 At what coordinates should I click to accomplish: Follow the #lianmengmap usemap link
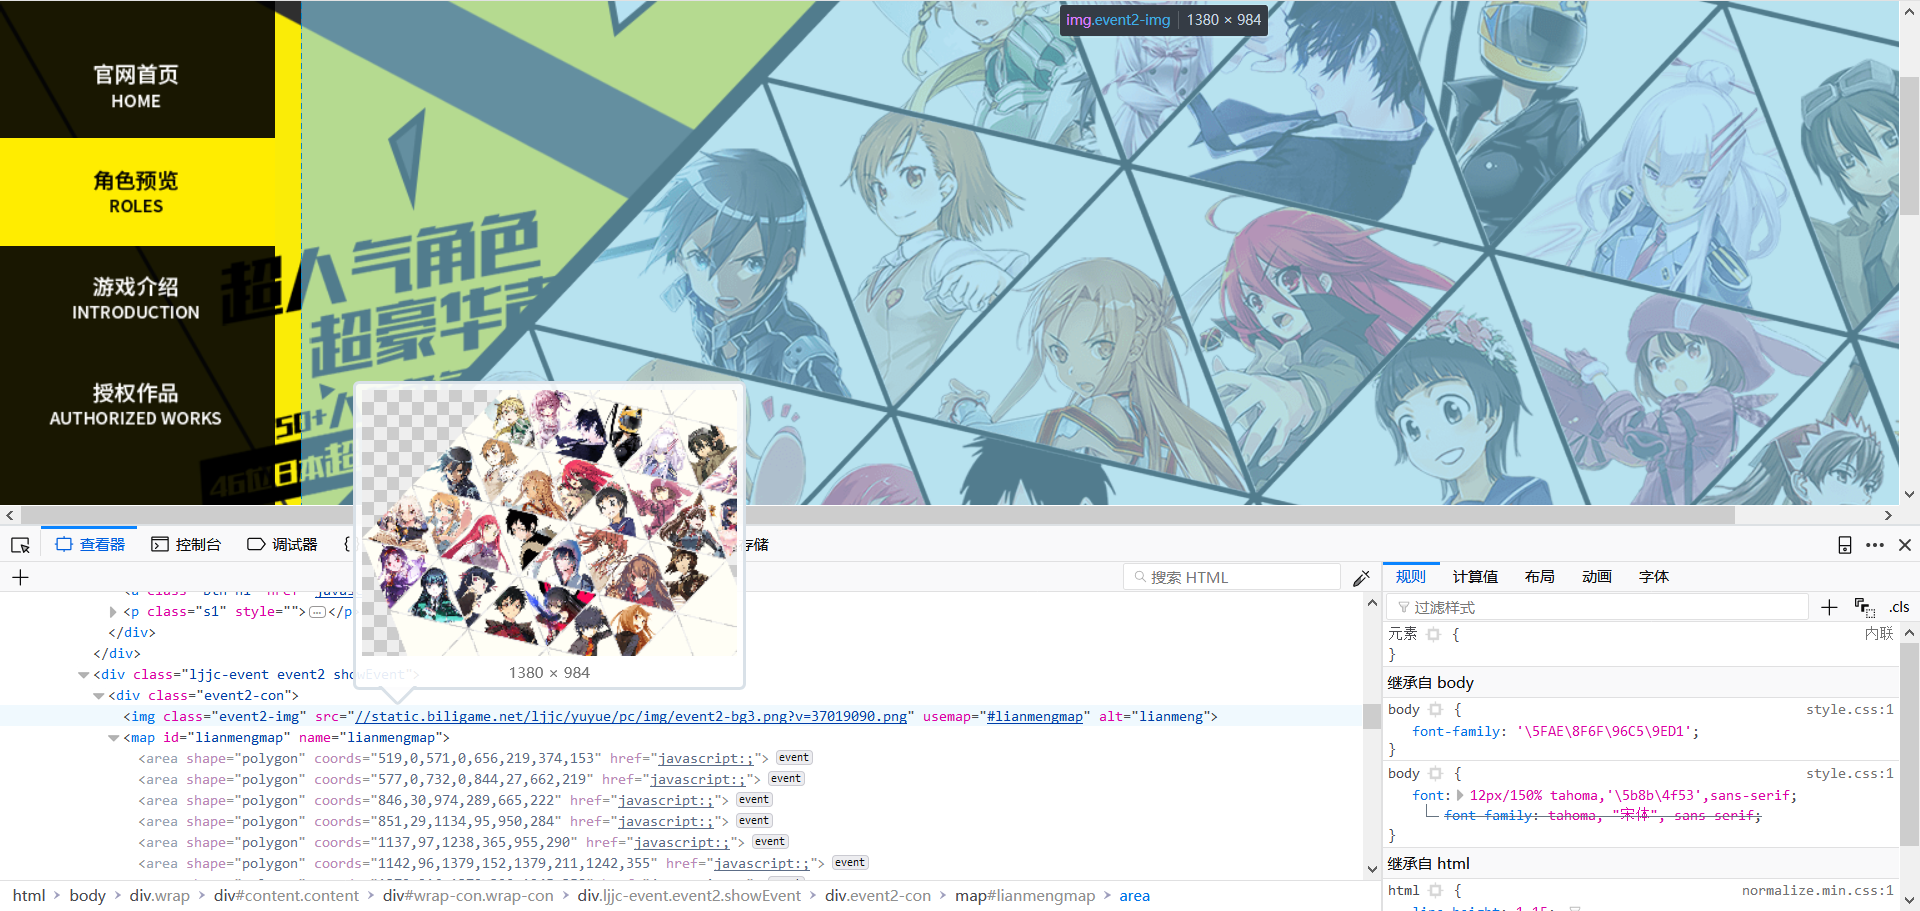1035,717
